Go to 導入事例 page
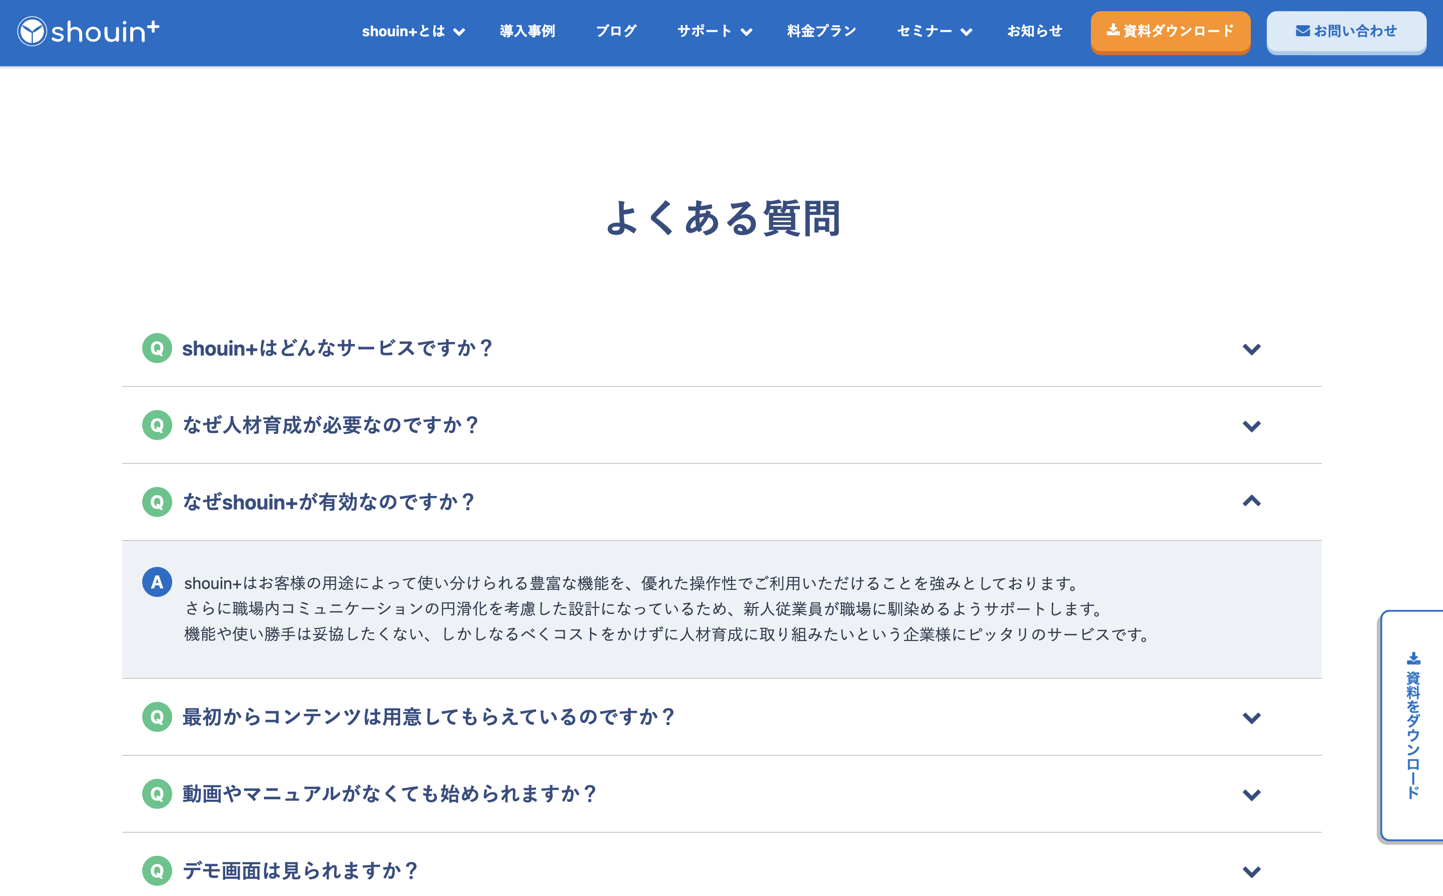Viewport: 1443px width, 896px height. coord(527,32)
